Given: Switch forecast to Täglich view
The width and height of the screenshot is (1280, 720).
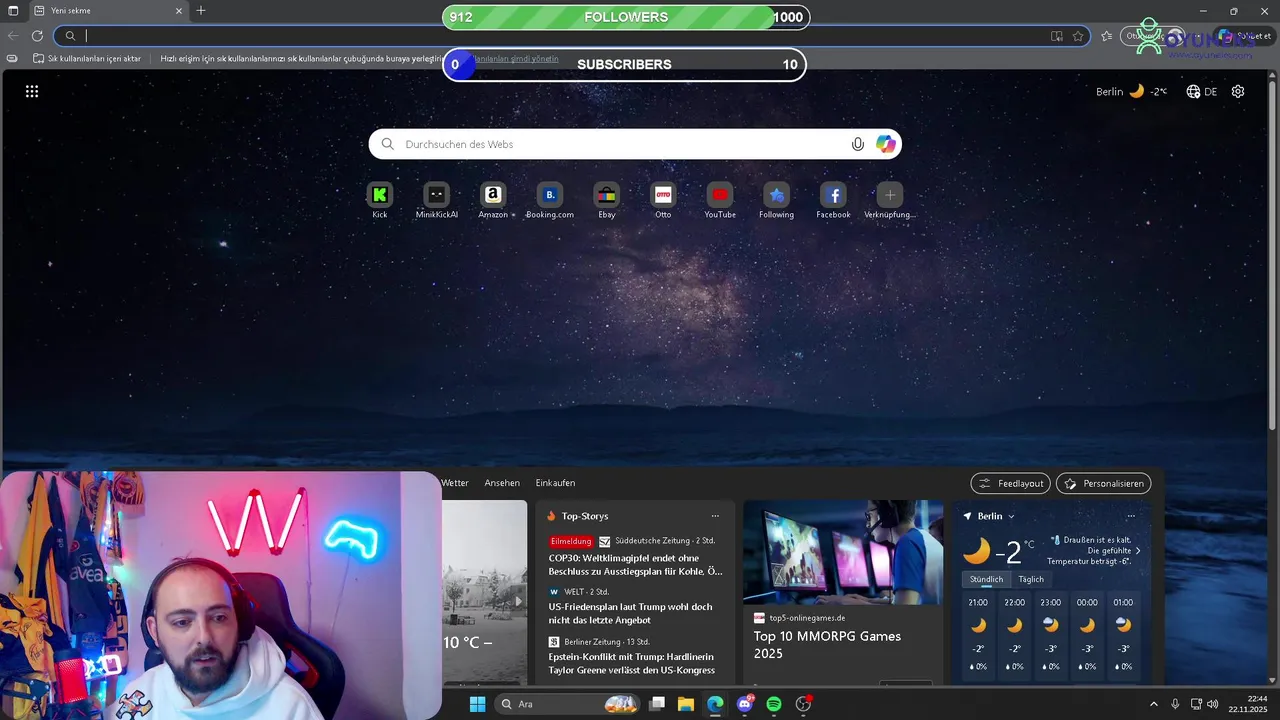Looking at the screenshot, I should click(x=1031, y=579).
